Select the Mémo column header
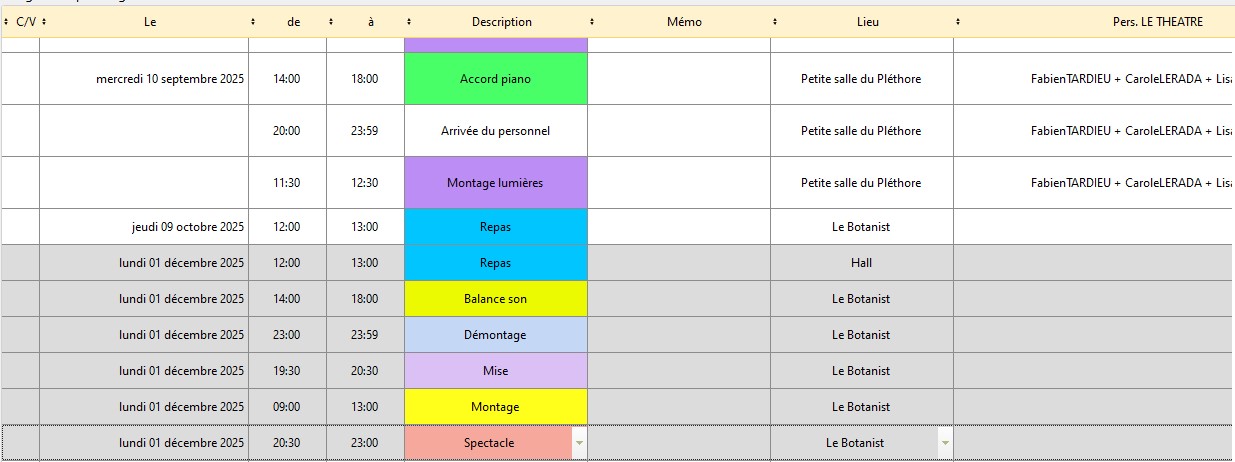Screen dimensions: 1235x462 (x=684, y=22)
